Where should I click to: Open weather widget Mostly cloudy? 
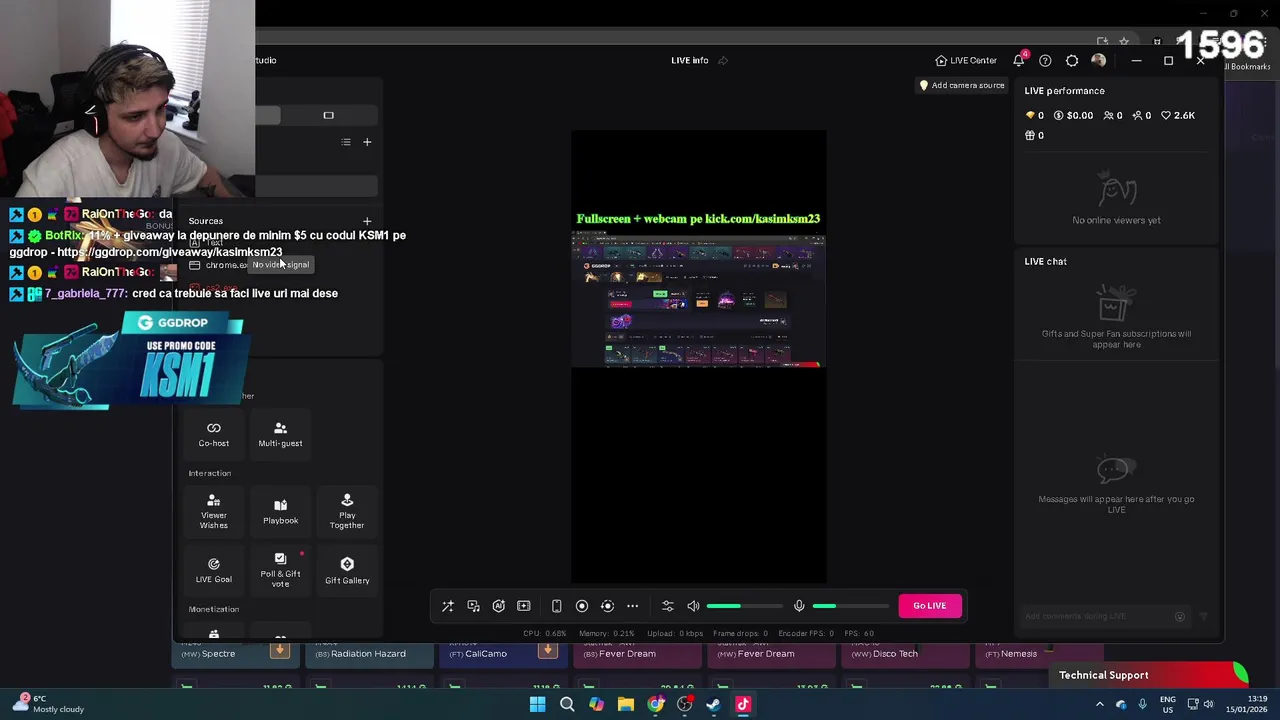tap(48, 704)
